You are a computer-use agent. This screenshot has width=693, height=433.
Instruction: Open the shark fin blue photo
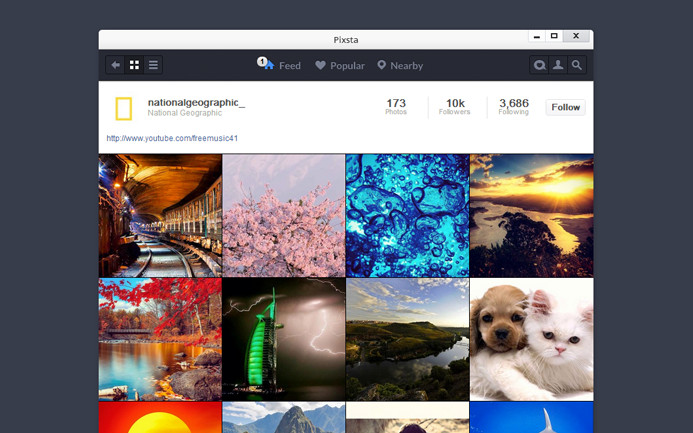(x=532, y=417)
